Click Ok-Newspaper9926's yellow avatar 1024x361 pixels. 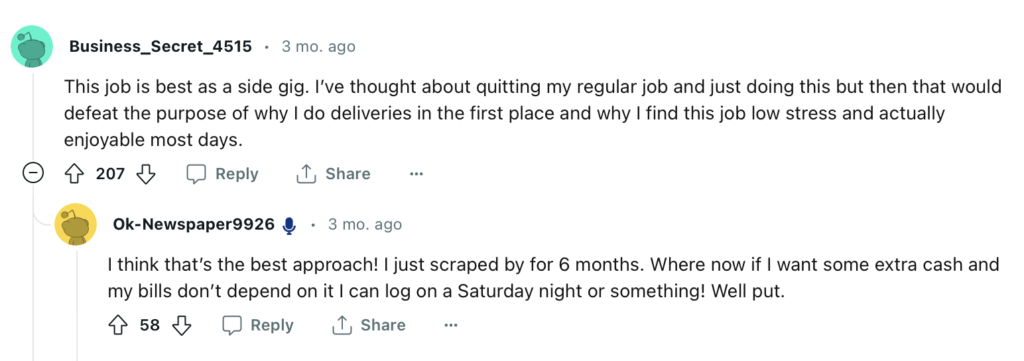[76, 225]
